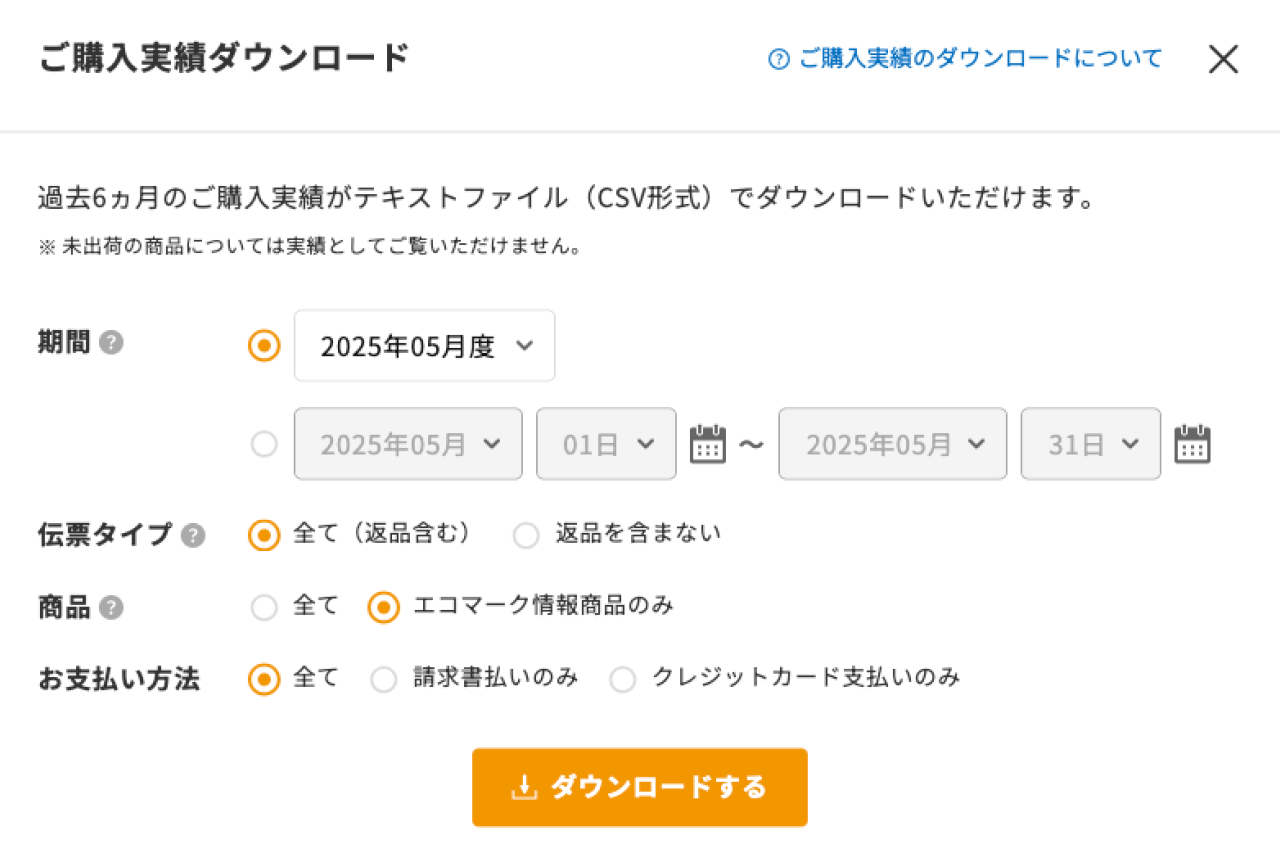The width and height of the screenshot is (1280, 860).
Task: Expand the 2025年05月度 period dropdown
Action: (425, 346)
